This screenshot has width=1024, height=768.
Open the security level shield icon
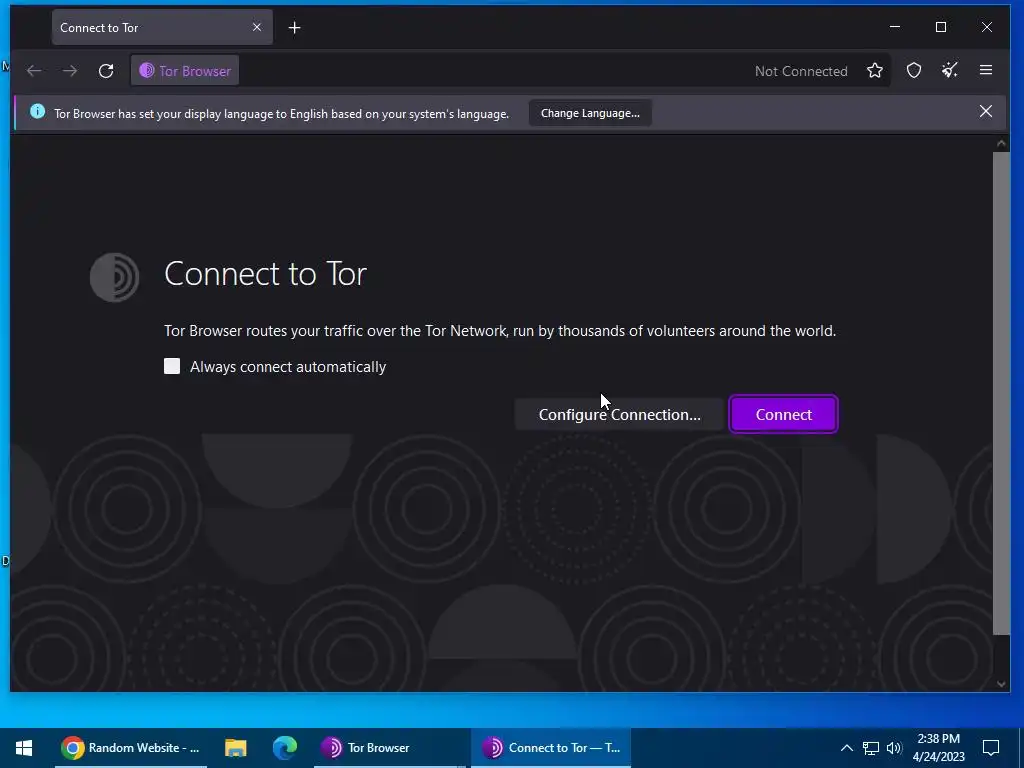[914, 71]
